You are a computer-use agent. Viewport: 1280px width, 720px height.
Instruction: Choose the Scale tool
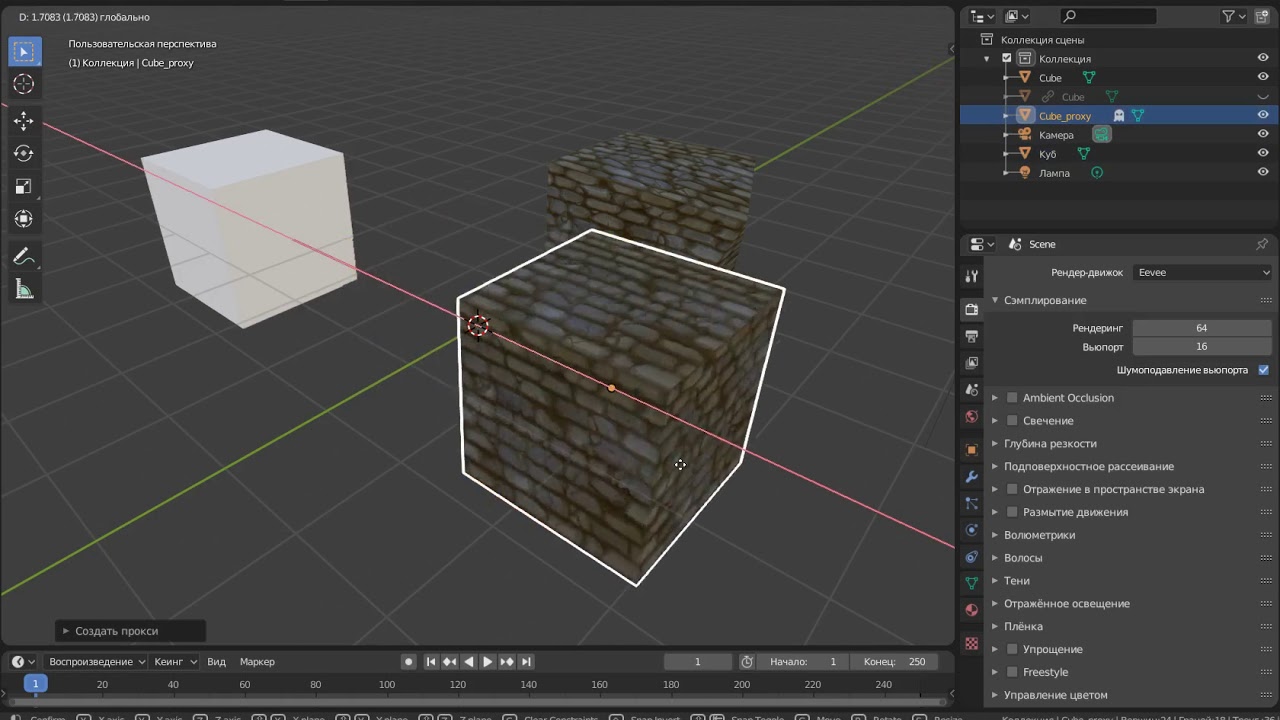pos(24,187)
